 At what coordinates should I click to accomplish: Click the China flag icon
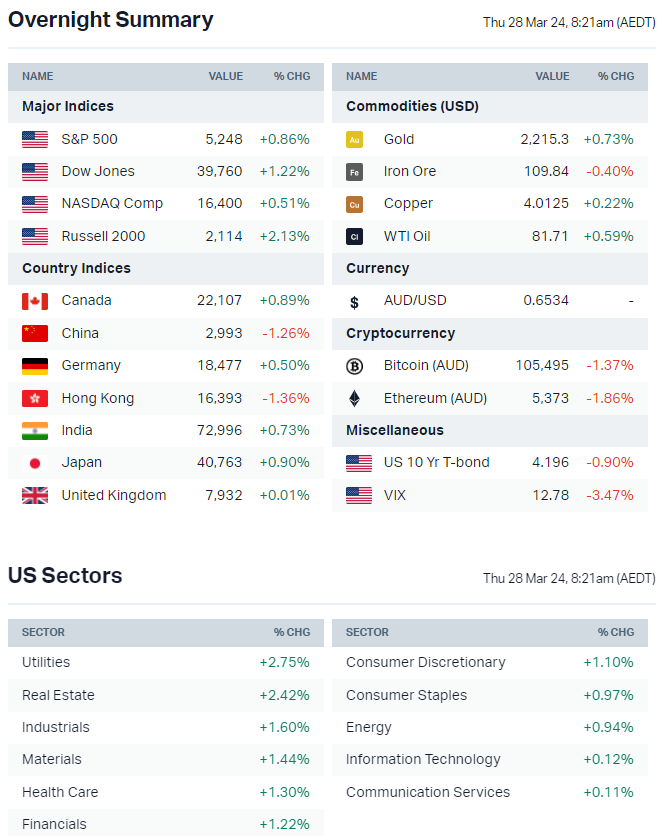(35, 333)
